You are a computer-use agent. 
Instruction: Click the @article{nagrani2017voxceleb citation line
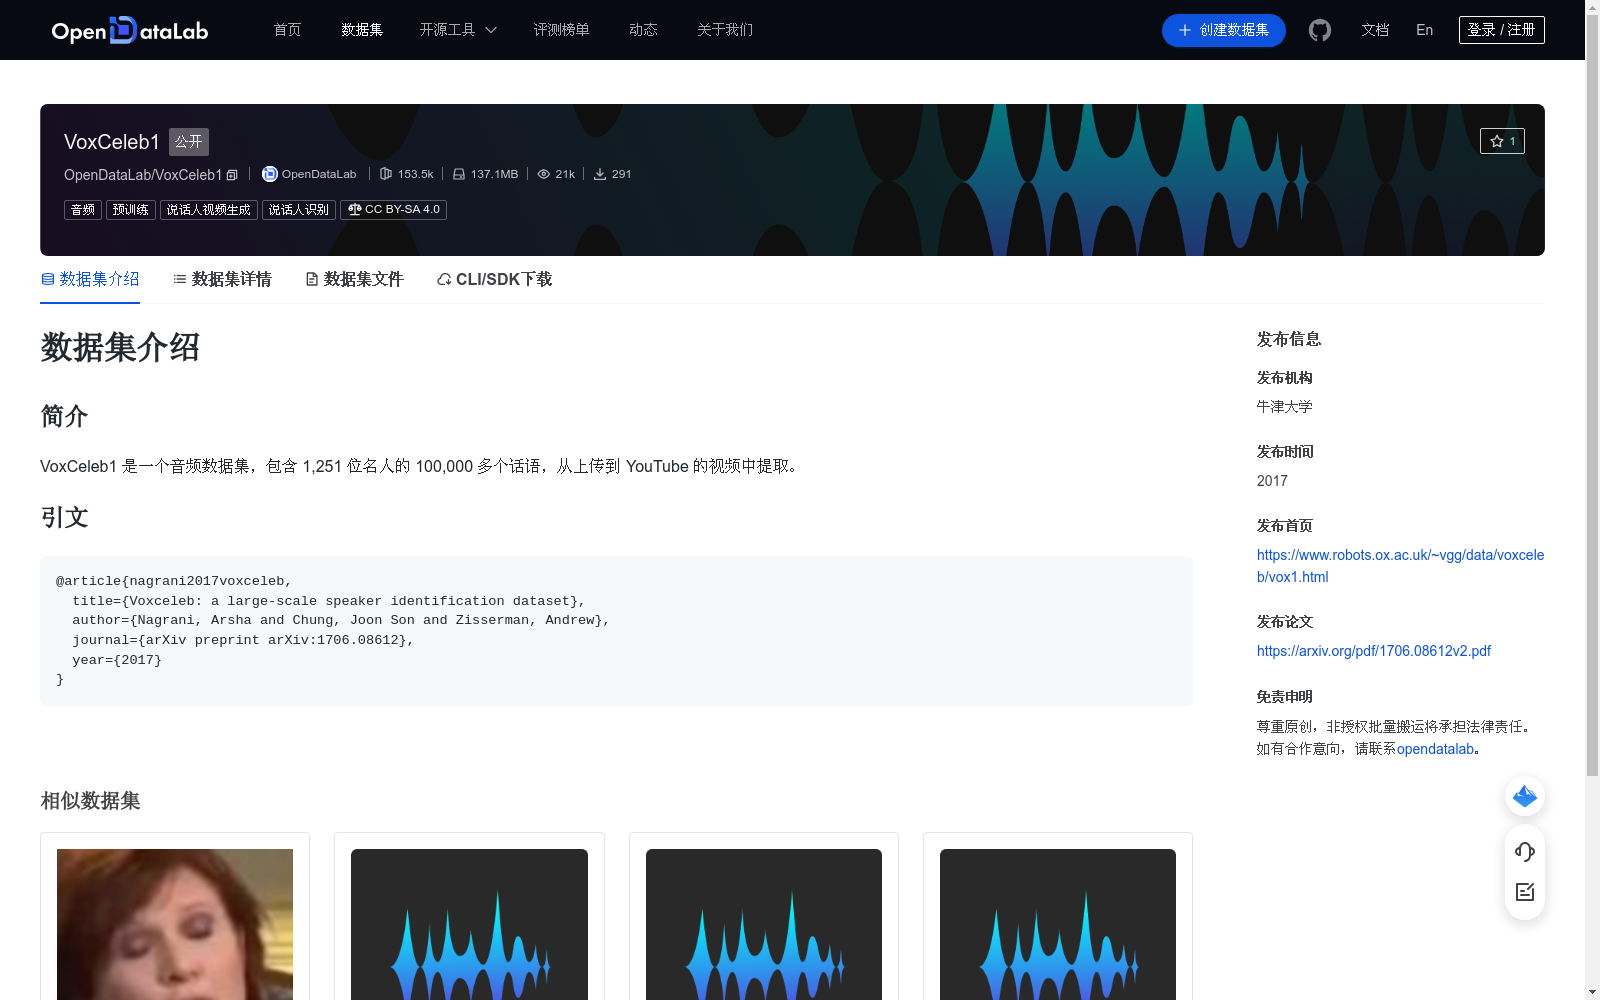pyautogui.click(x=174, y=581)
